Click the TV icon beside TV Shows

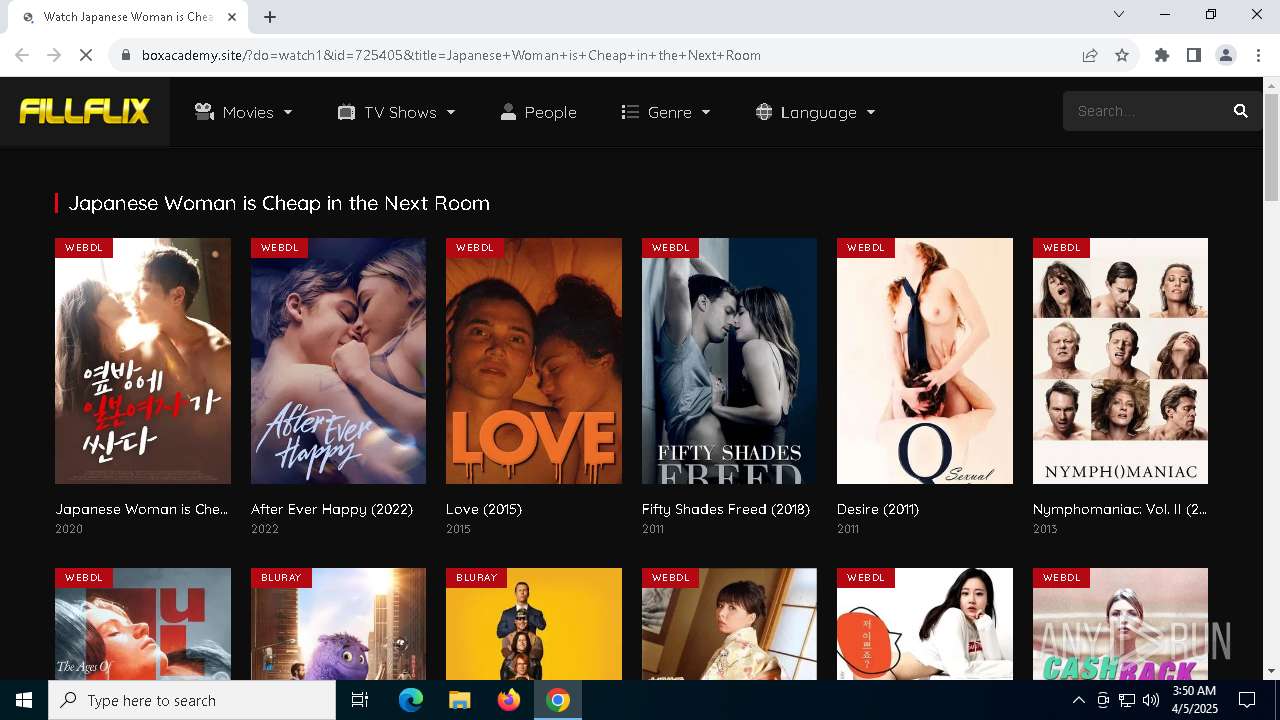[346, 112]
